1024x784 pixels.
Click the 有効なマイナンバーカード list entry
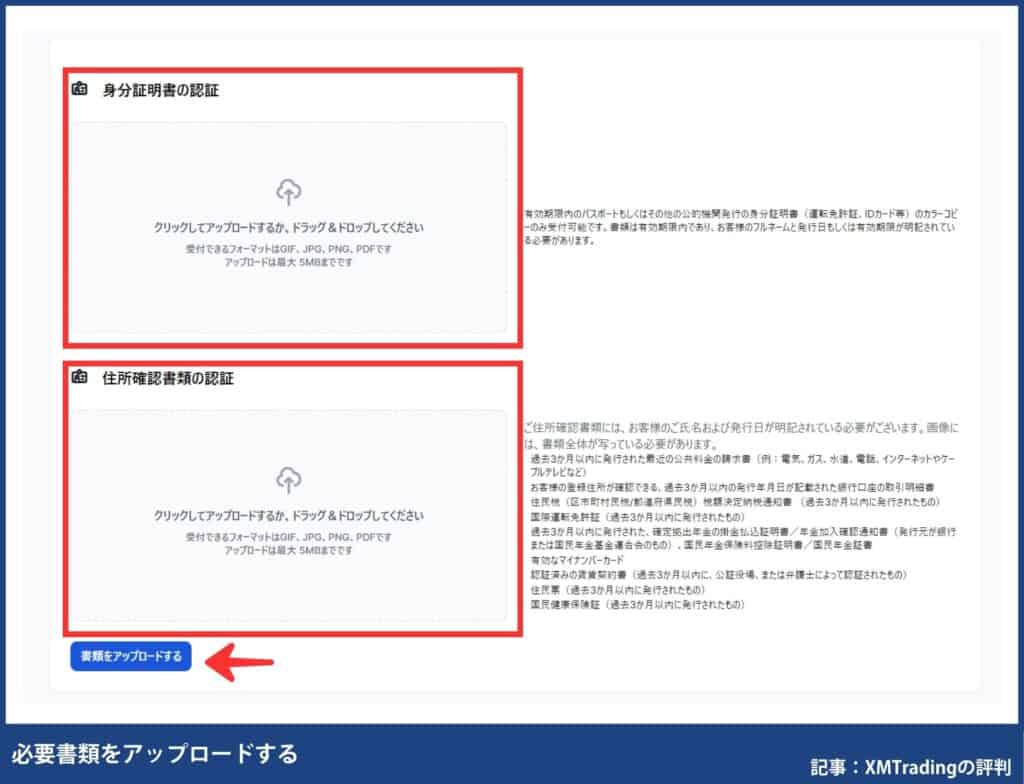[577, 560]
